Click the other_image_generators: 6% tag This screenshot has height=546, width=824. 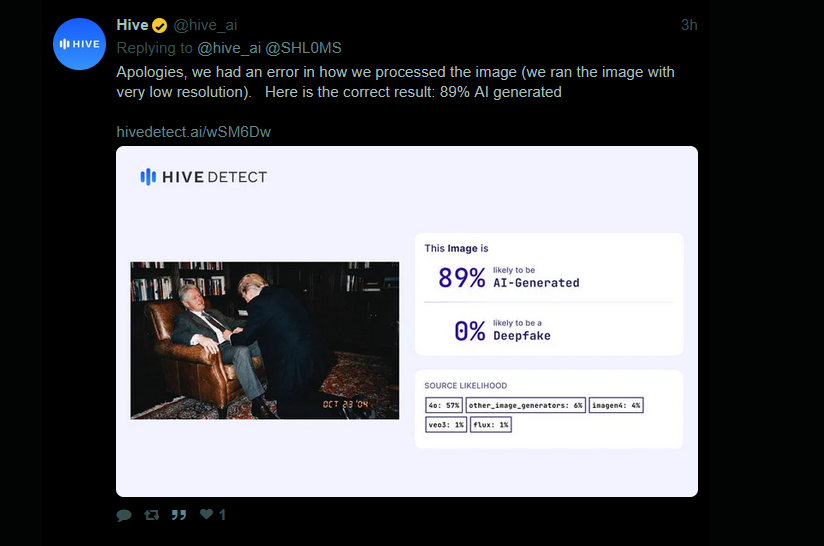point(526,405)
